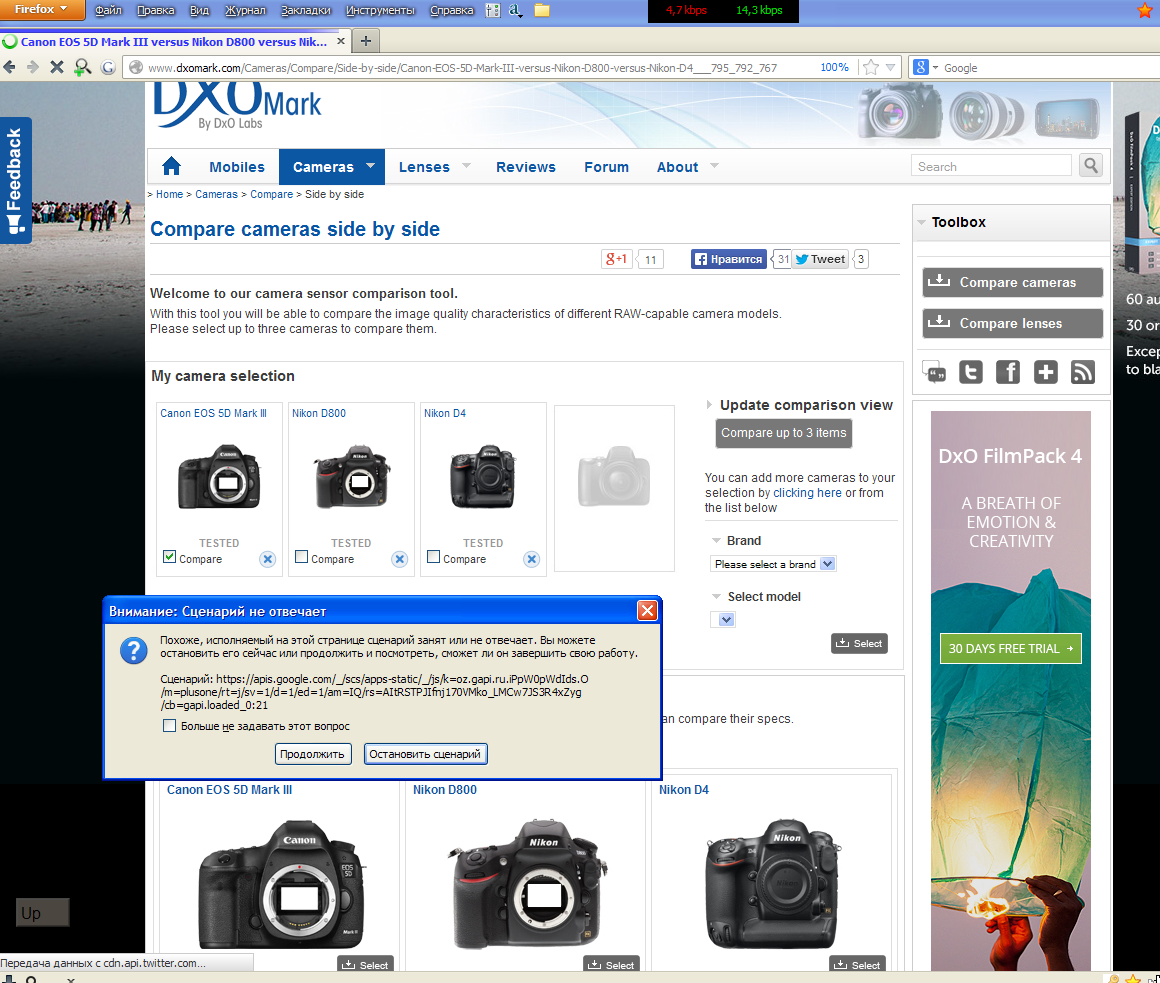The image size is (1160, 983).
Task: Click the Google +1 button
Action: 616,259
